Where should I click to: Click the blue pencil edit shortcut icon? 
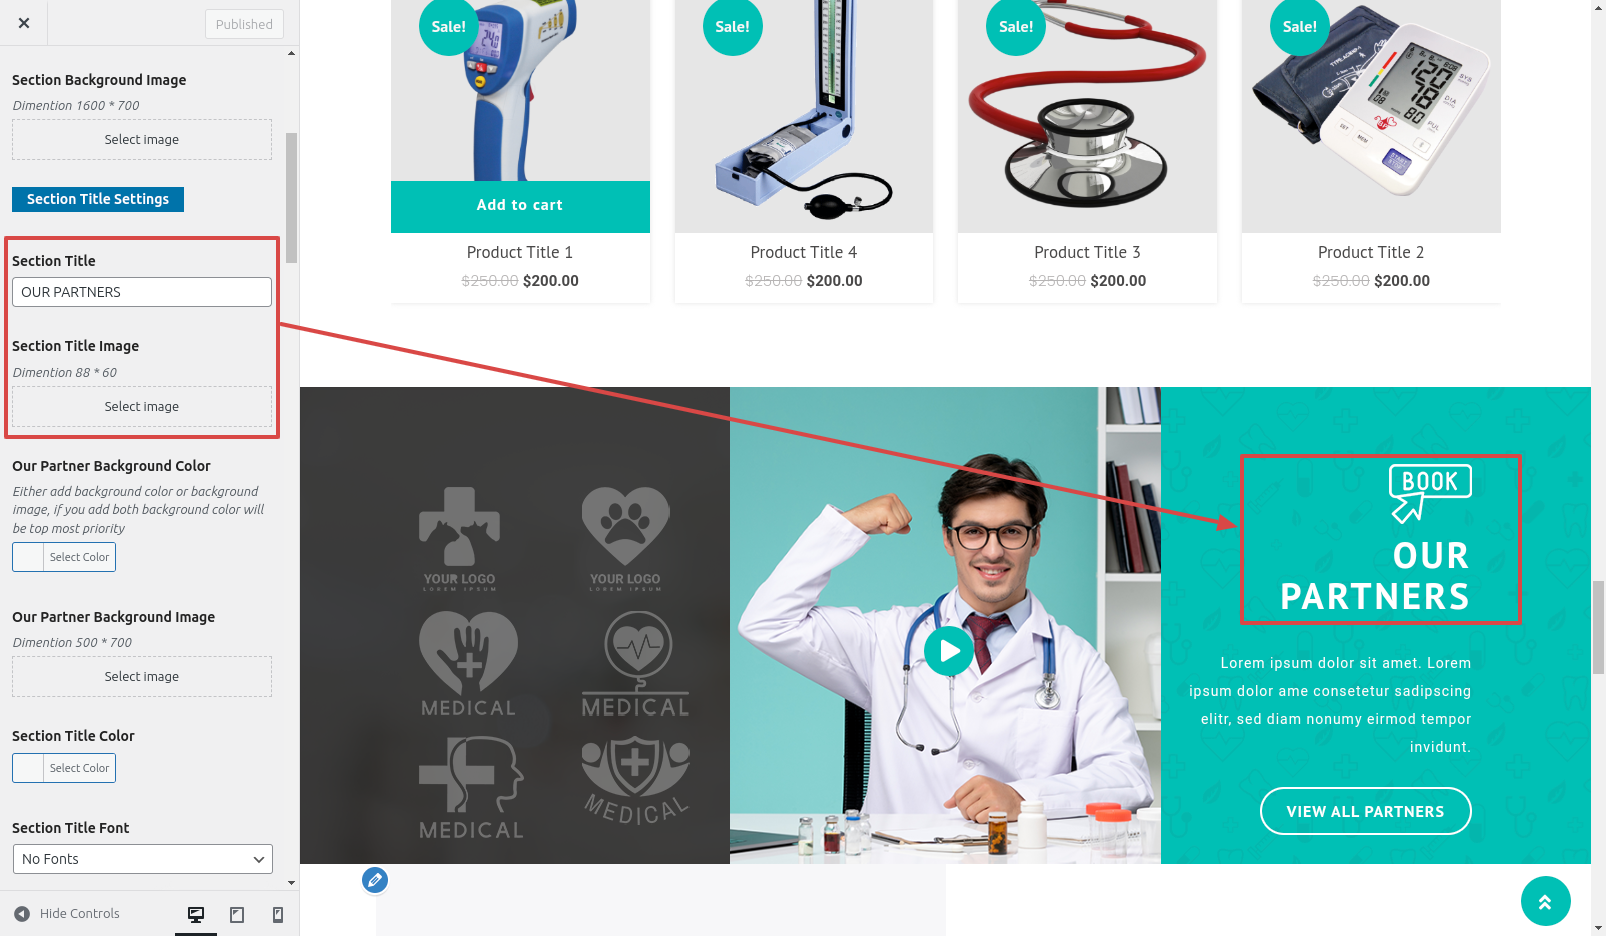375,880
